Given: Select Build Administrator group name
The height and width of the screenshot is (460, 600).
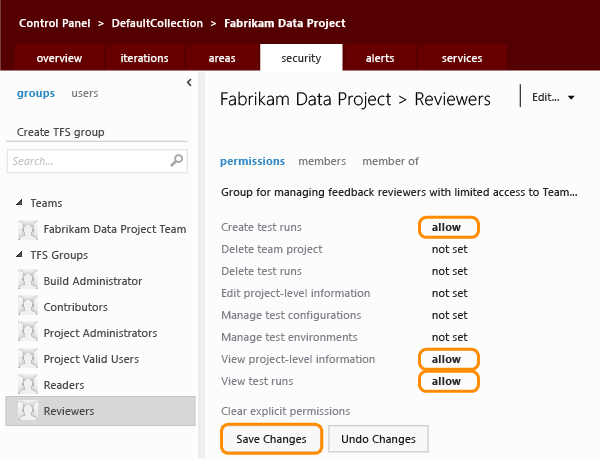Looking at the screenshot, I should (93, 281).
